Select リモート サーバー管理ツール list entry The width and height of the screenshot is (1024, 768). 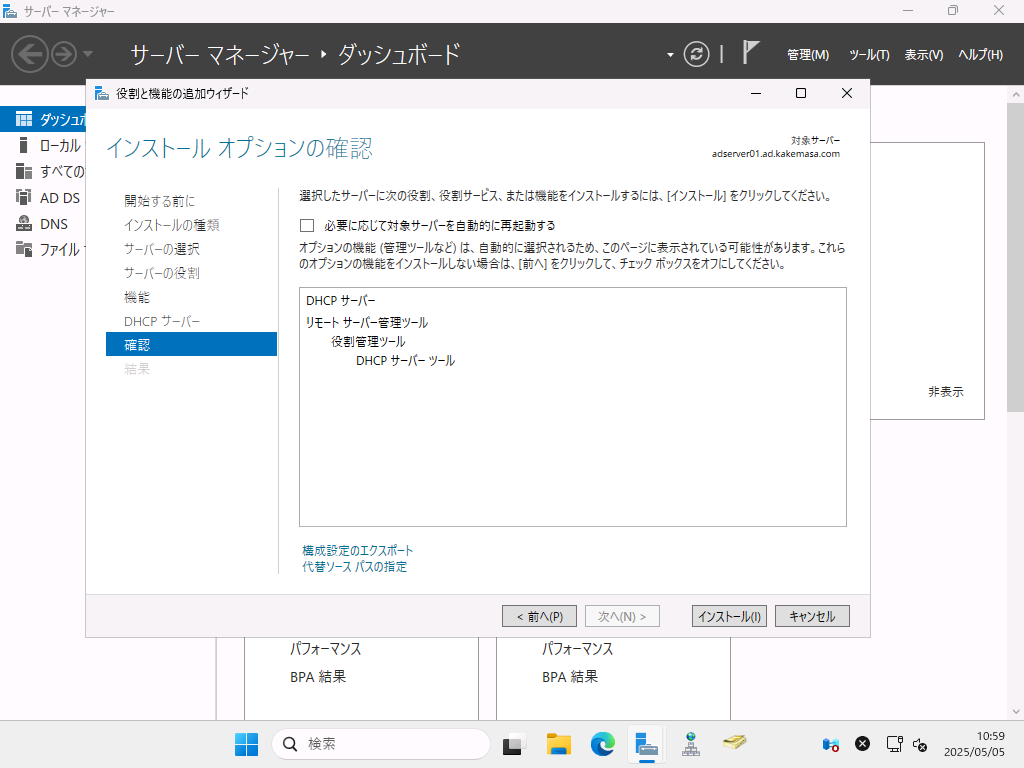(x=366, y=323)
